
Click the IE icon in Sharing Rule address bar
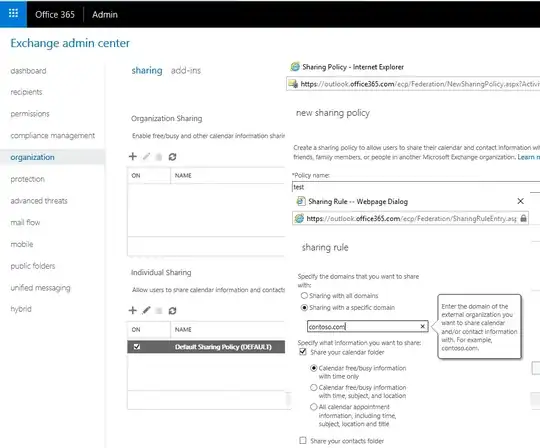(299, 218)
